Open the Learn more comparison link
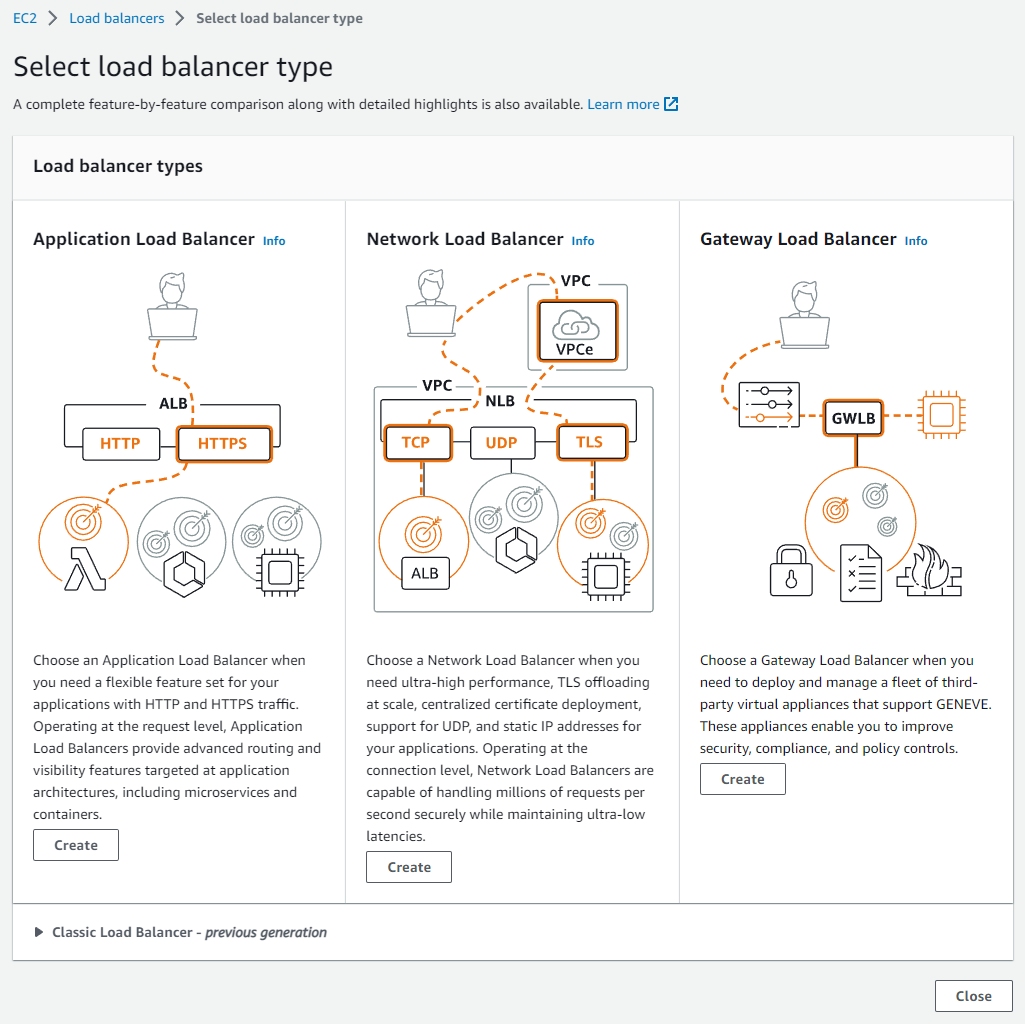 [x=623, y=105]
